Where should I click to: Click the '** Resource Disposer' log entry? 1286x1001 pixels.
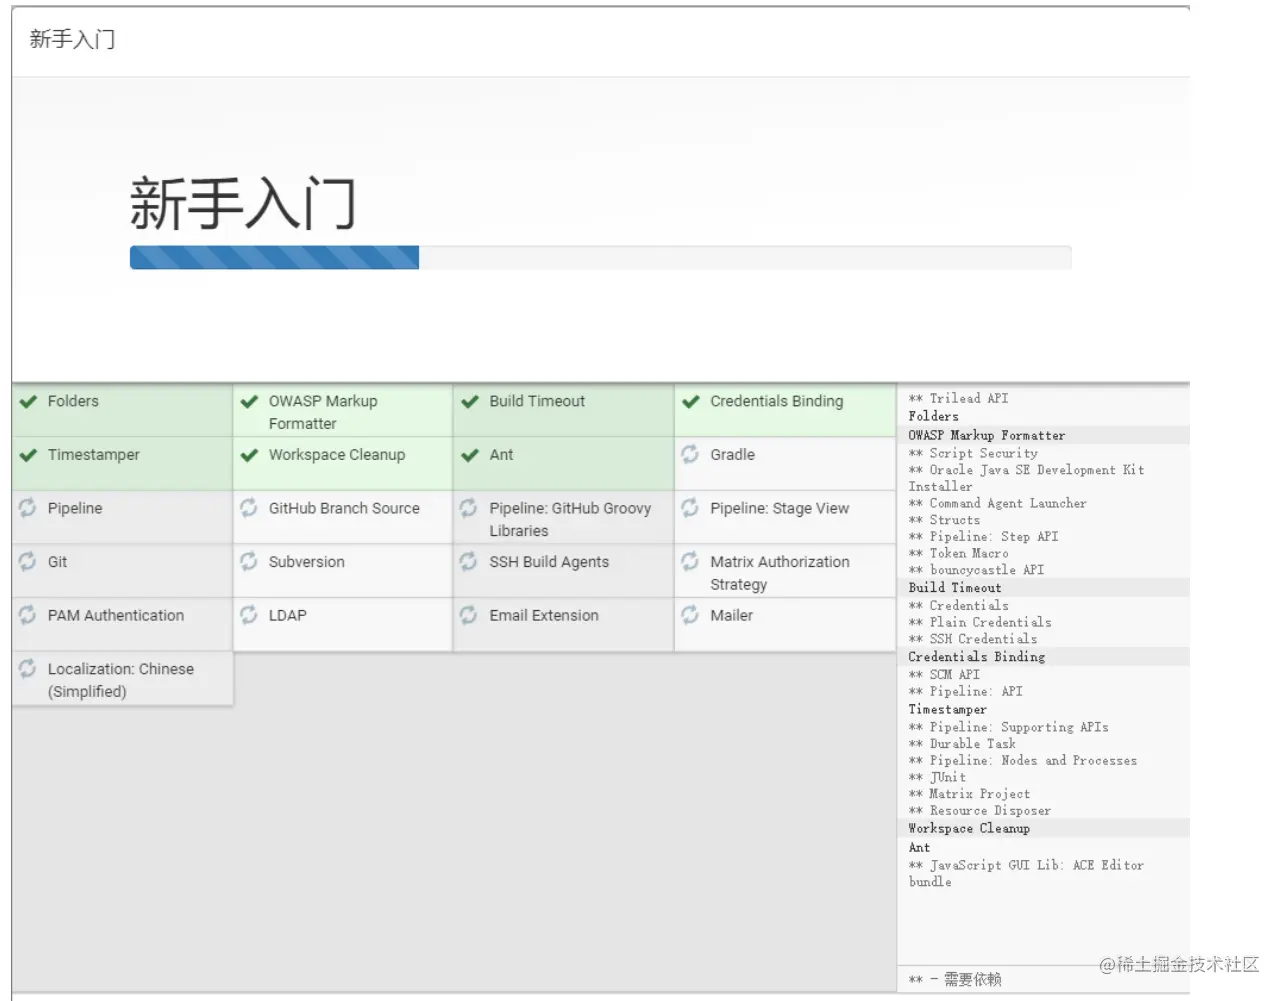[979, 811]
